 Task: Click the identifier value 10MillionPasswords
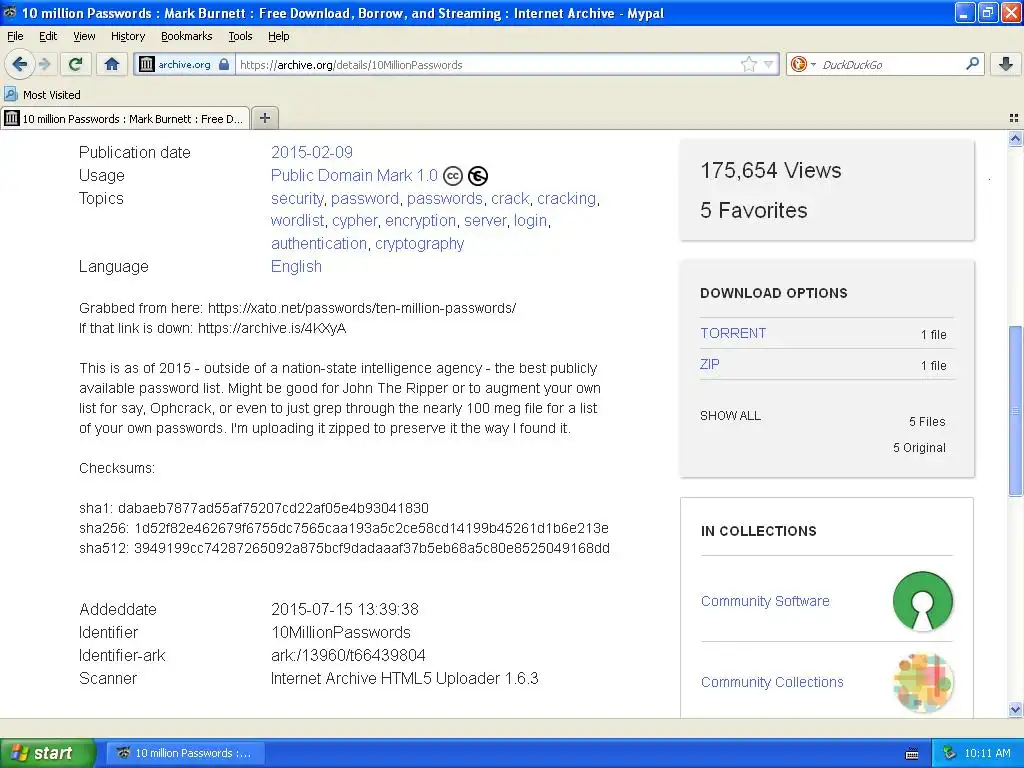coord(341,632)
